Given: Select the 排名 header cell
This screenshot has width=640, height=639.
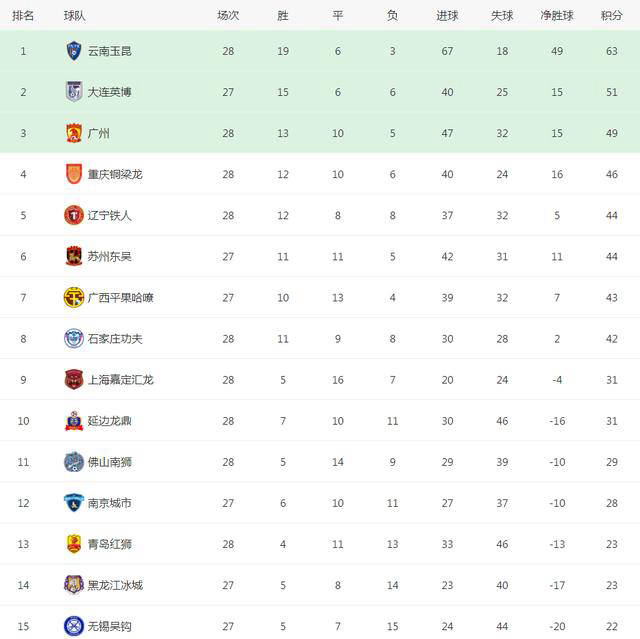Looking at the screenshot, I should [x=23, y=16].
